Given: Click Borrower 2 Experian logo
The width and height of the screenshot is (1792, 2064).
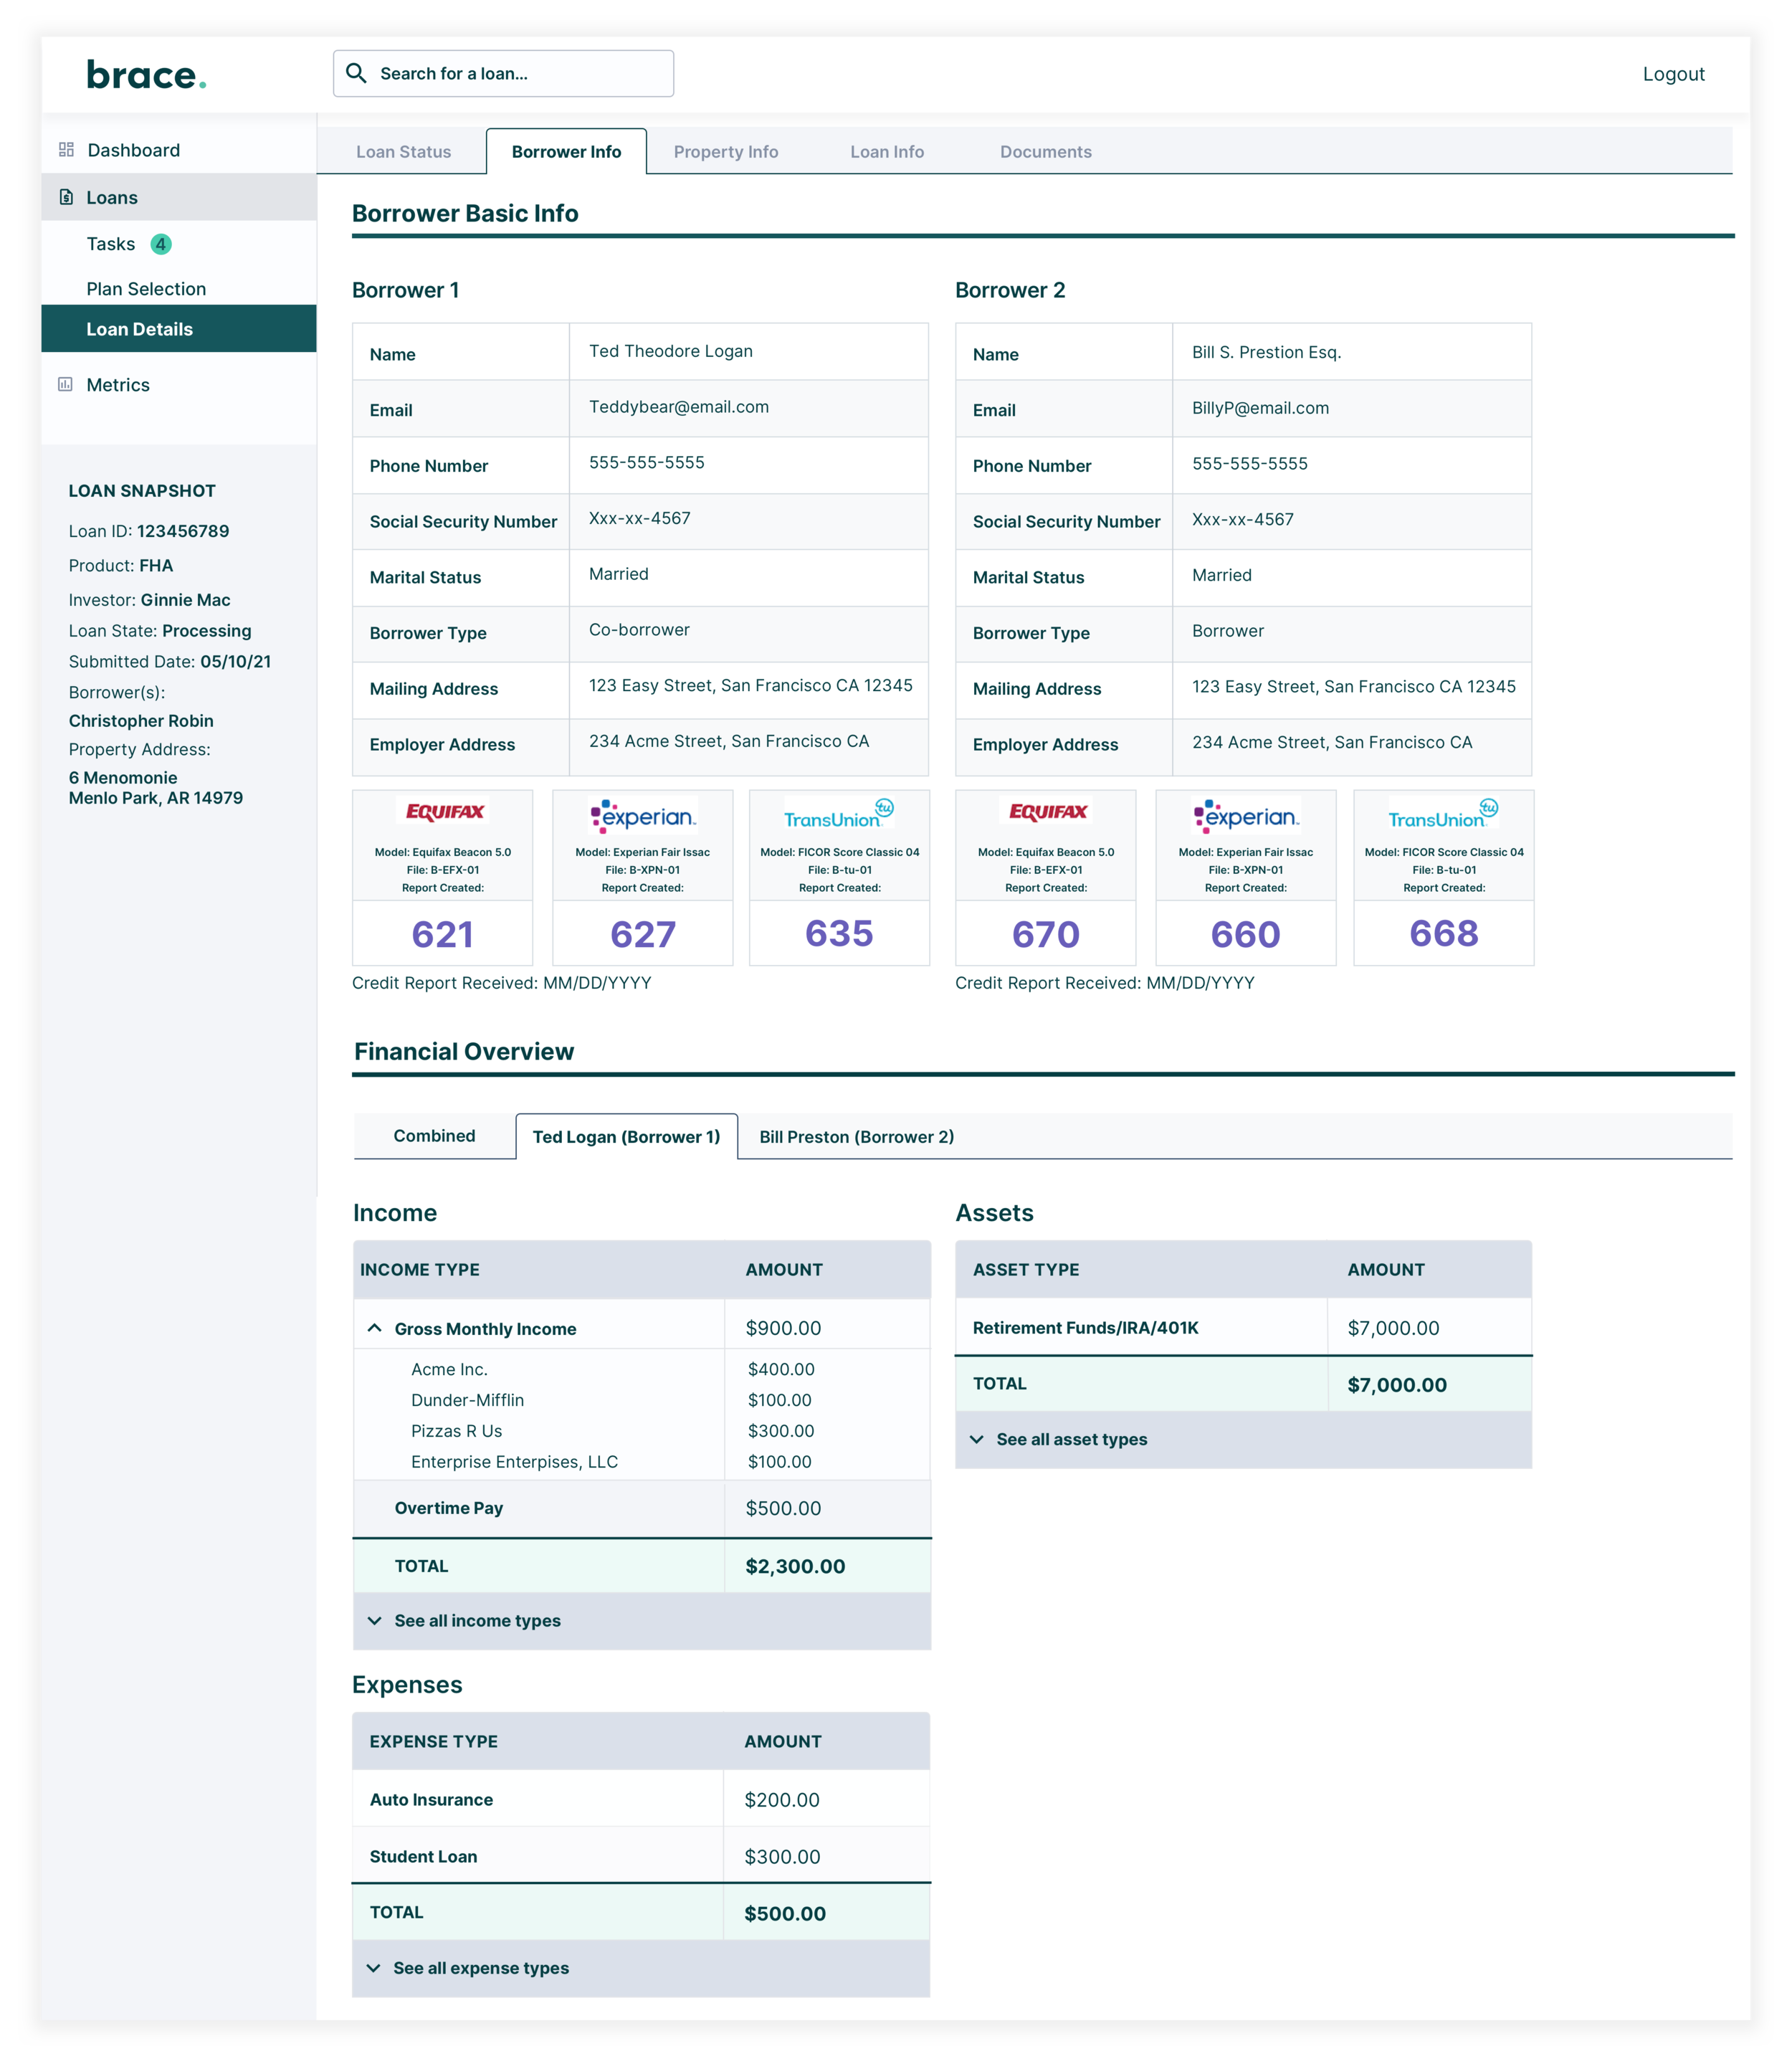Looking at the screenshot, I should pos(1245,816).
